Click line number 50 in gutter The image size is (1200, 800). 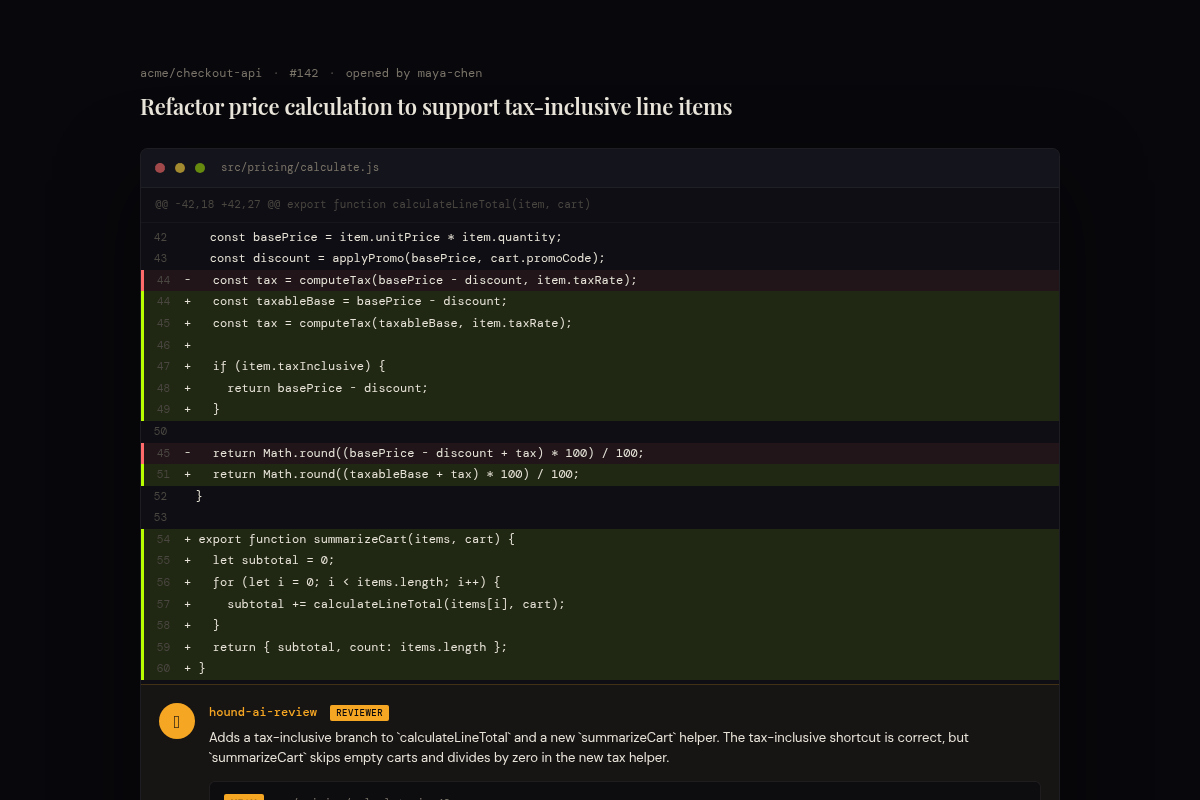[x=160, y=431]
